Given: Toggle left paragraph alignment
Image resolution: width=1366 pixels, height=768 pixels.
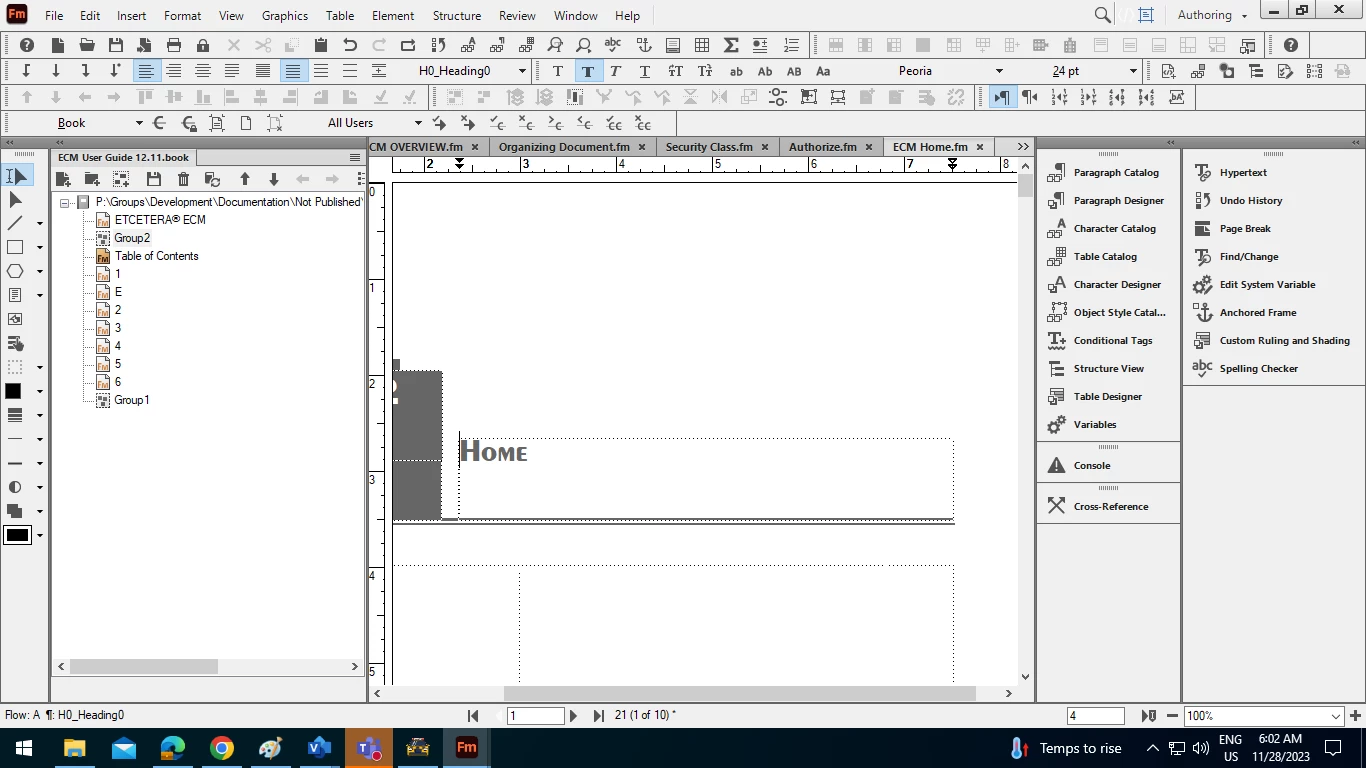Looking at the screenshot, I should [146, 71].
